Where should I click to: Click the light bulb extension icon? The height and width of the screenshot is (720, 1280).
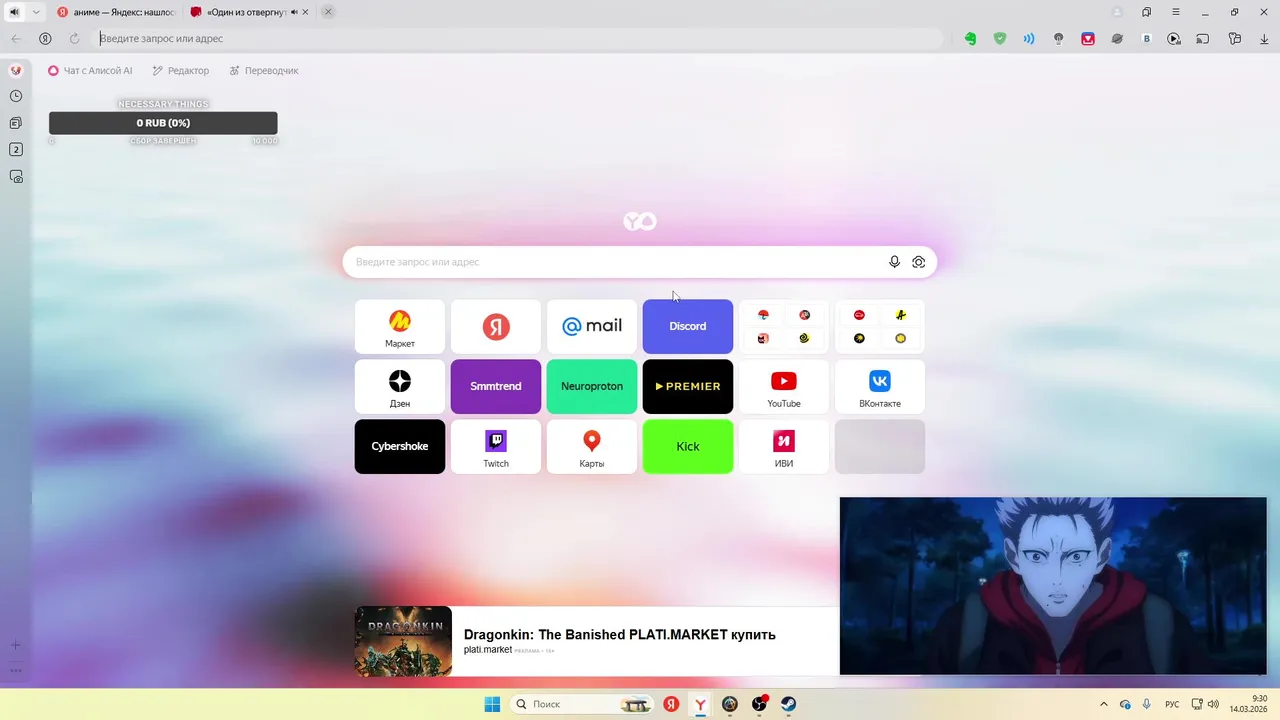tap(1058, 39)
